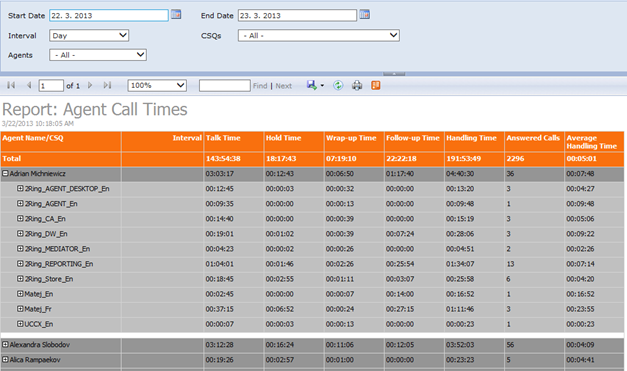Click total answered calls 2296
The width and height of the screenshot is (627, 371).
(515, 159)
